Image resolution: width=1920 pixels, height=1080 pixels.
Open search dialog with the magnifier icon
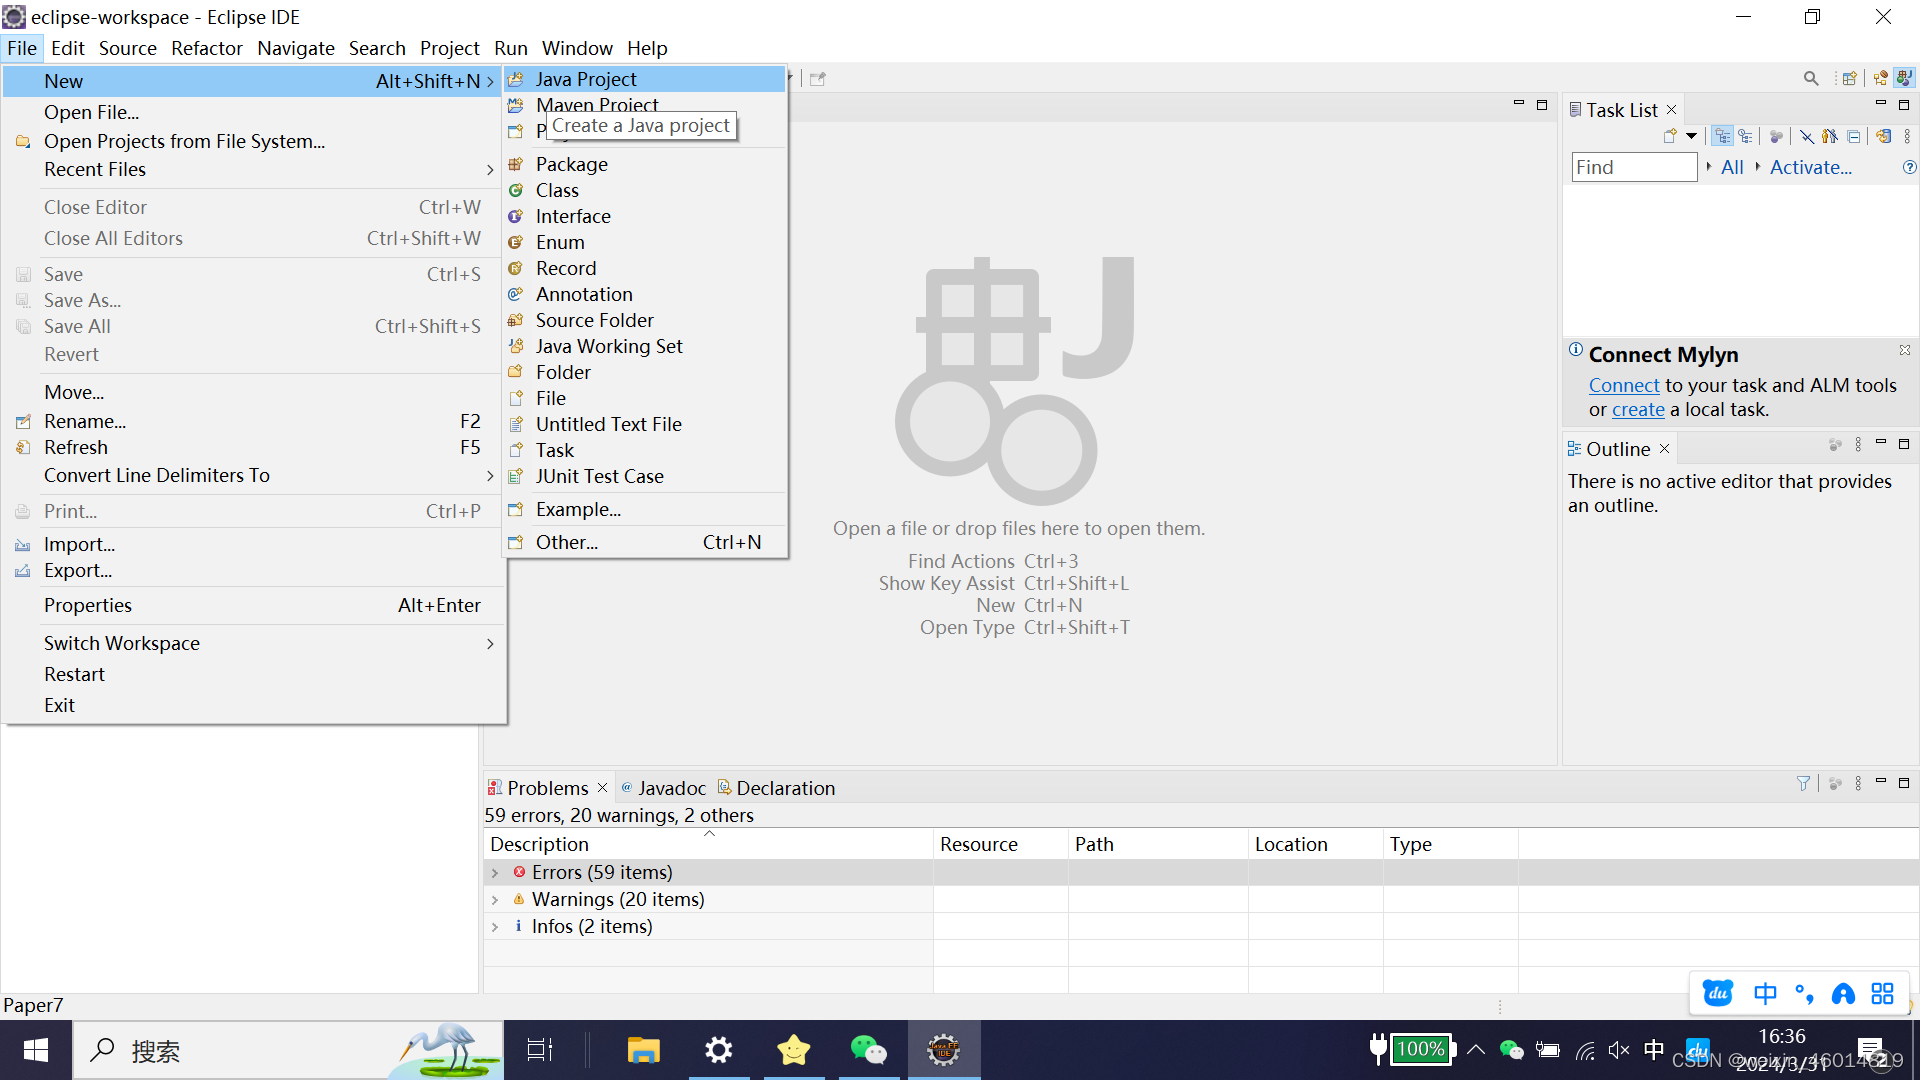click(1811, 77)
